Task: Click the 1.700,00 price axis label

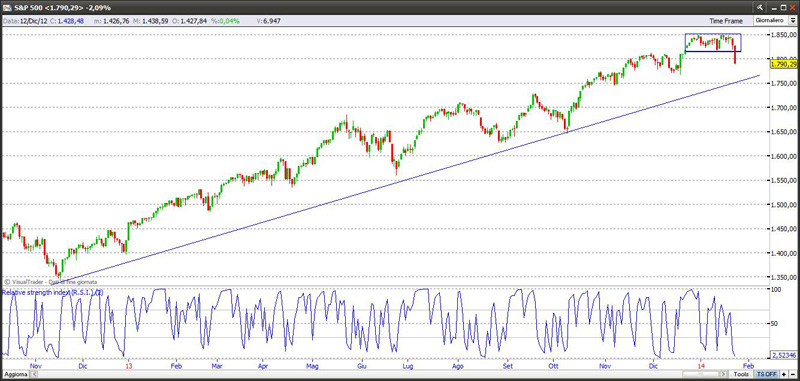Action: coord(783,108)
